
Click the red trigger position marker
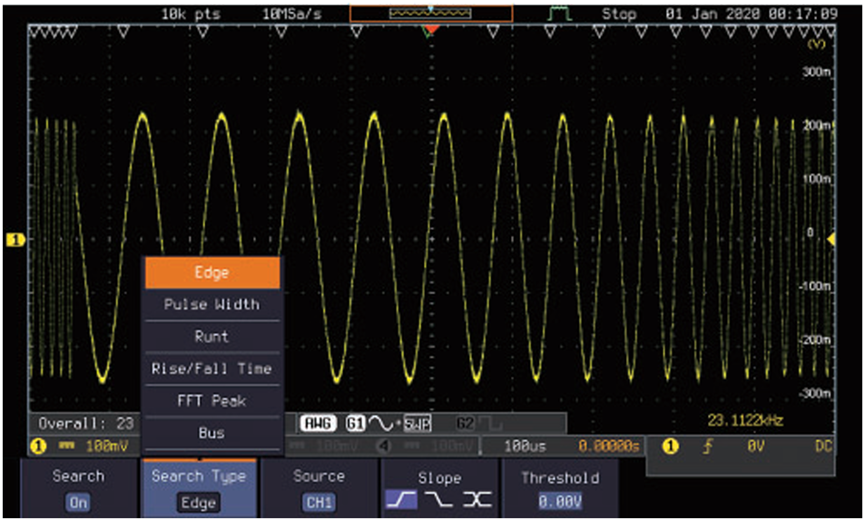[x=431, y=31]
